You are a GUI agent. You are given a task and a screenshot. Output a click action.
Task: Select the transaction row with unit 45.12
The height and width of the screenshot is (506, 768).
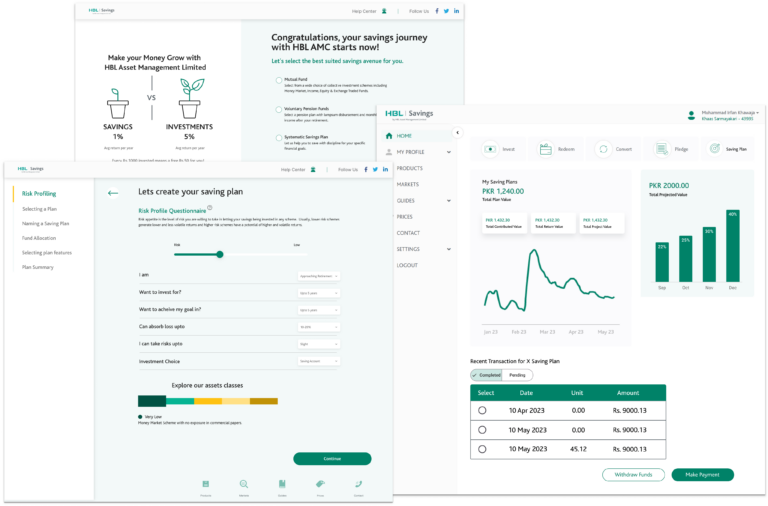pyautogui.click(x=482, y=449)
